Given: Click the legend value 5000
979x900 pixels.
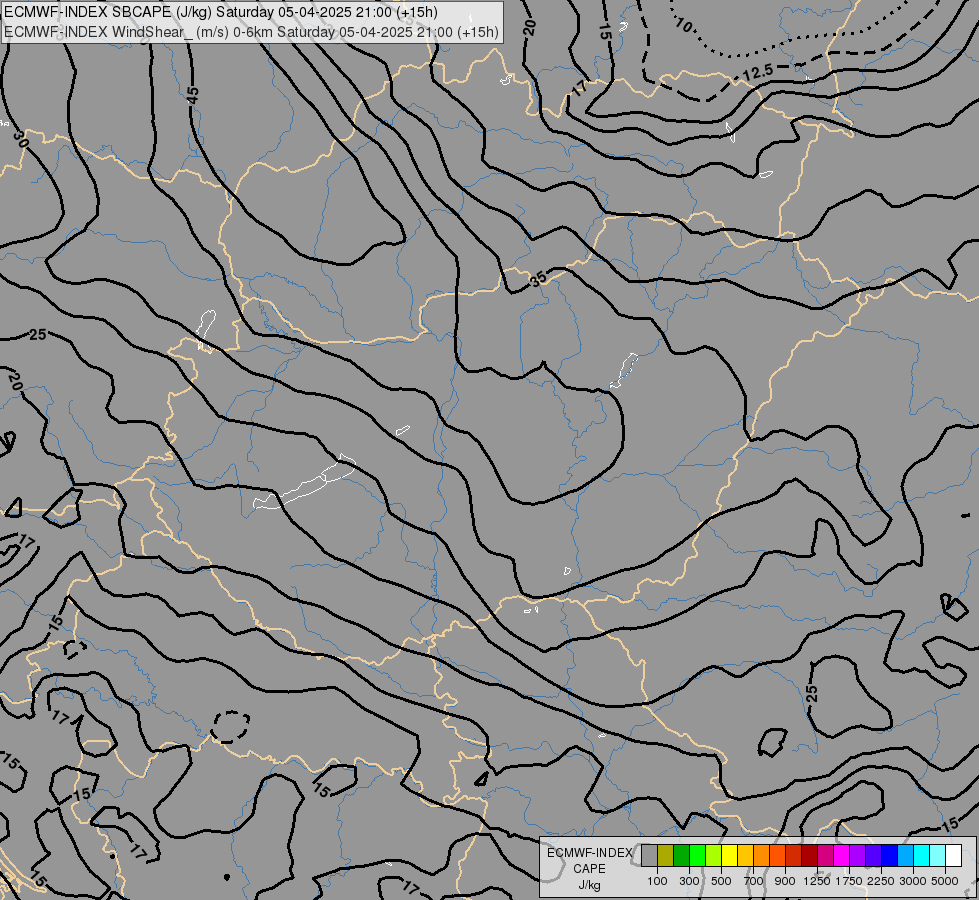Looking at the screenshot, I should [945, 881].
